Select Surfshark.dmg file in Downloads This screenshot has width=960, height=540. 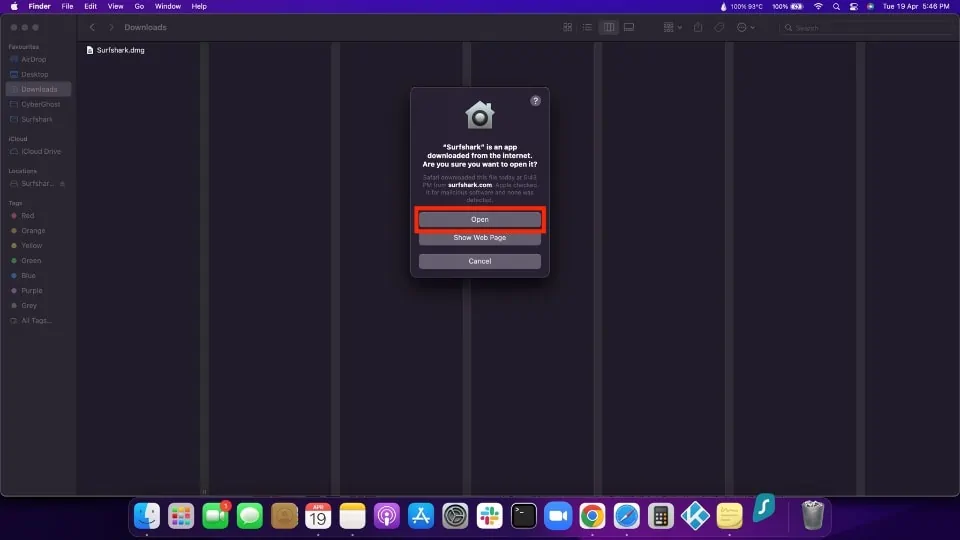coord(116,50)
